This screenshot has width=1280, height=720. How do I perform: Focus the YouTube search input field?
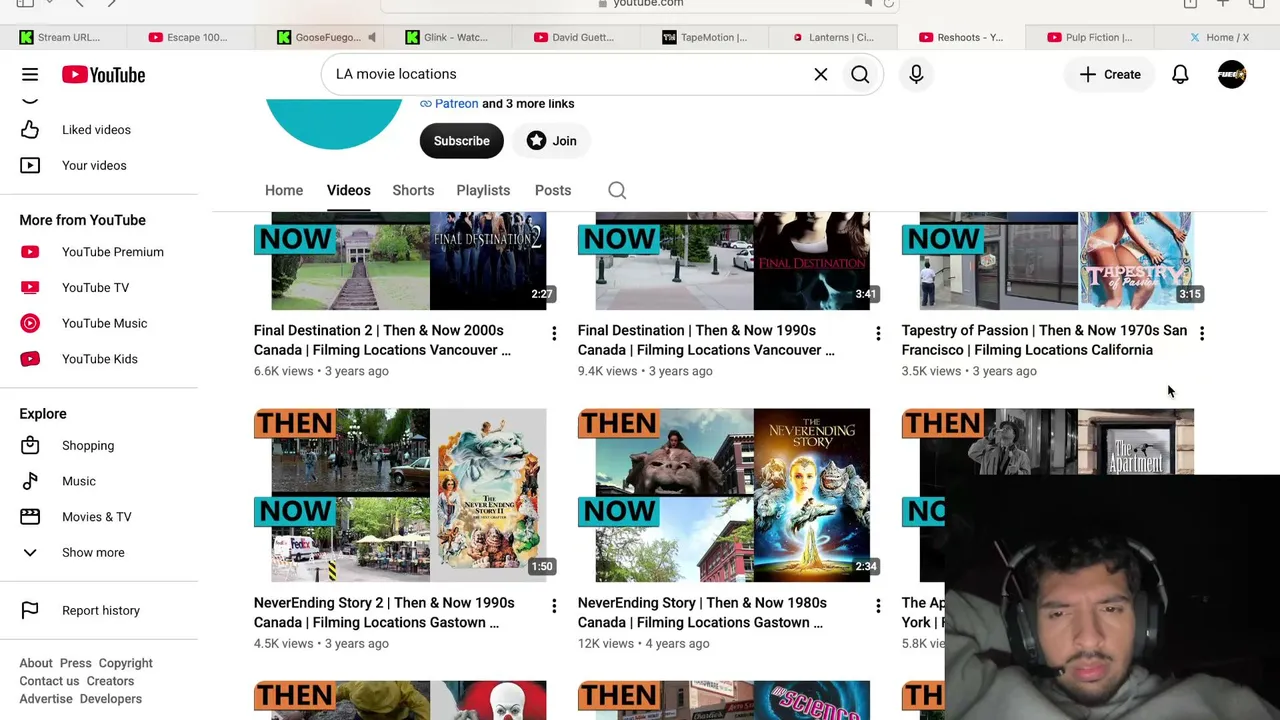(x=570, y=74)
